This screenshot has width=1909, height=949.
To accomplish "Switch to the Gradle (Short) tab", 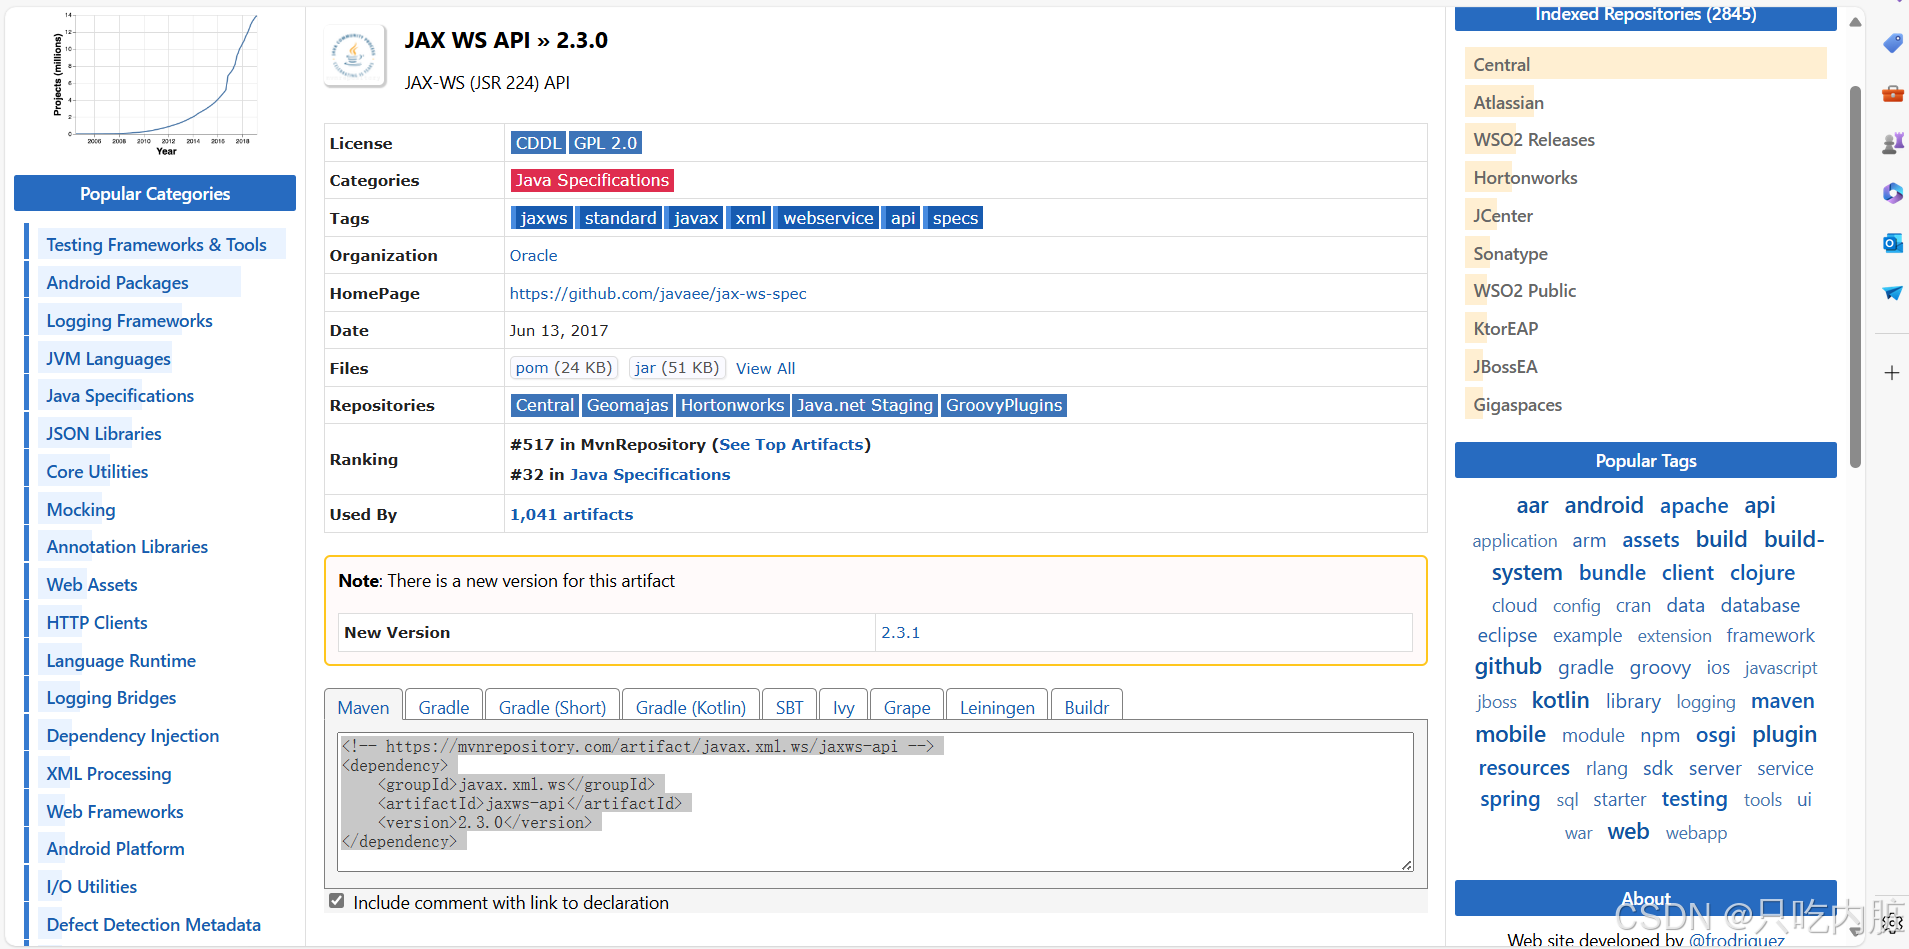I will coord(552,707).
